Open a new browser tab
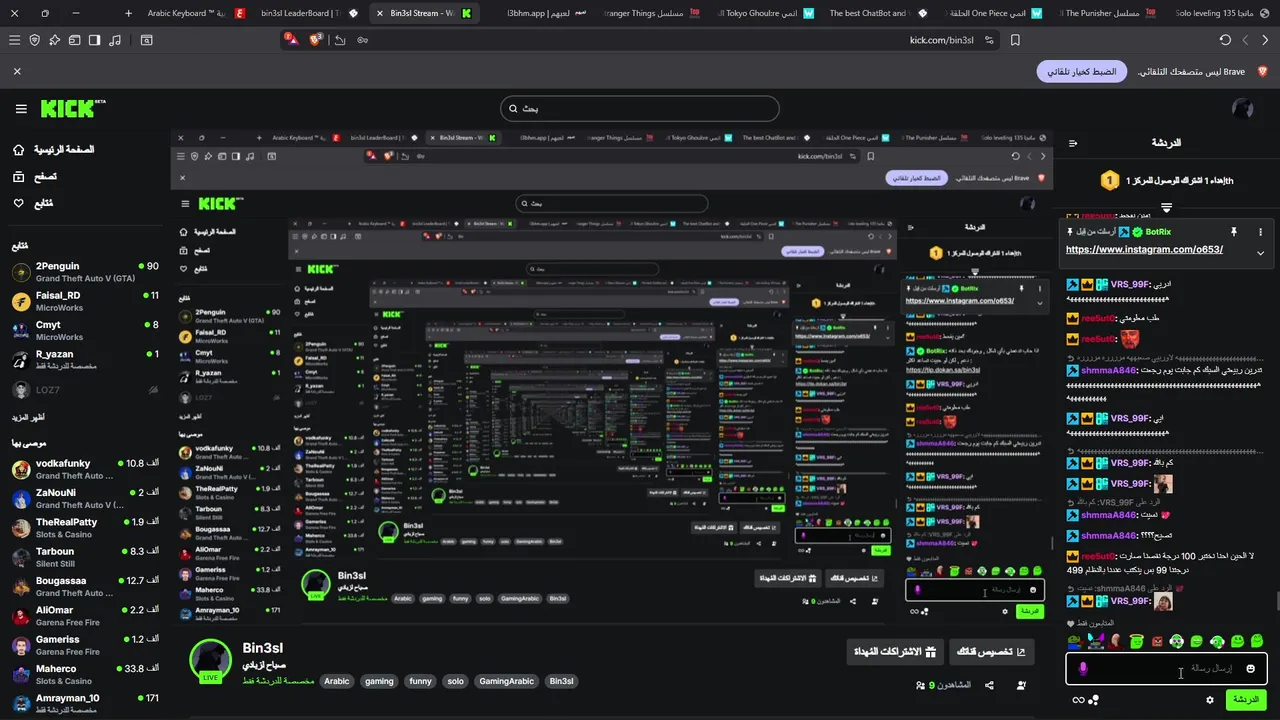Screen dimensions: 1280x720 128,13
